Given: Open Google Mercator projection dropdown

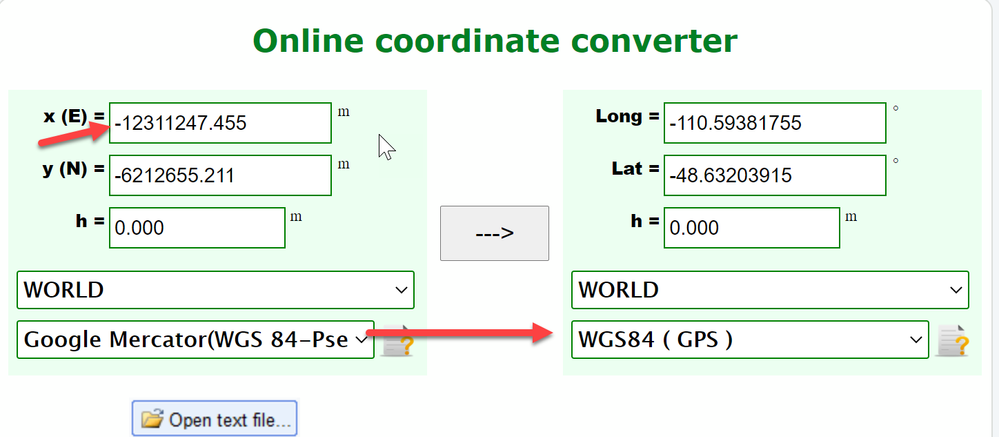Looking at the screenshot, I should pos(196,340).
